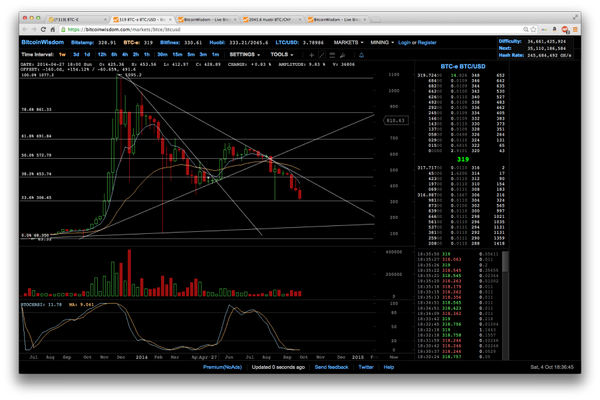This screenshot has height=400, width=600.
Task: Toggle fullscreen for the browser window
Action: coord(575,17)
